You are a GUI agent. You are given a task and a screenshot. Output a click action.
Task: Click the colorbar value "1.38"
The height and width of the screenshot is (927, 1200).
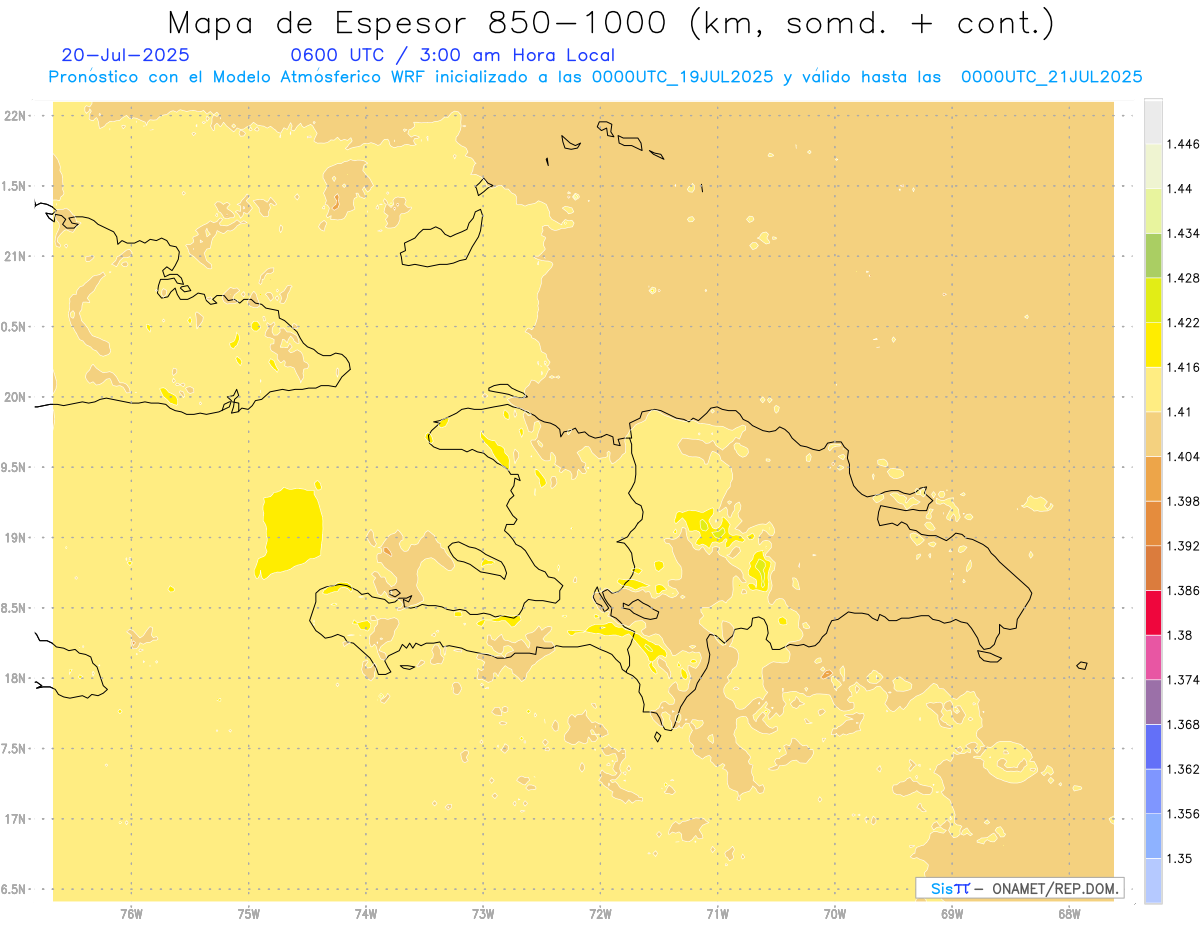point(1180,635)
